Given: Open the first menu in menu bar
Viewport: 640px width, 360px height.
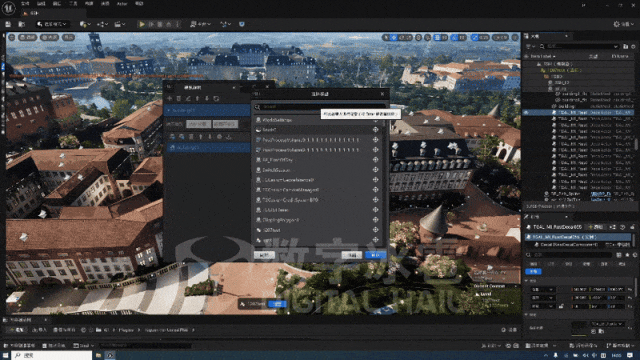Looking at the screenshot, I should pos(25,4).
